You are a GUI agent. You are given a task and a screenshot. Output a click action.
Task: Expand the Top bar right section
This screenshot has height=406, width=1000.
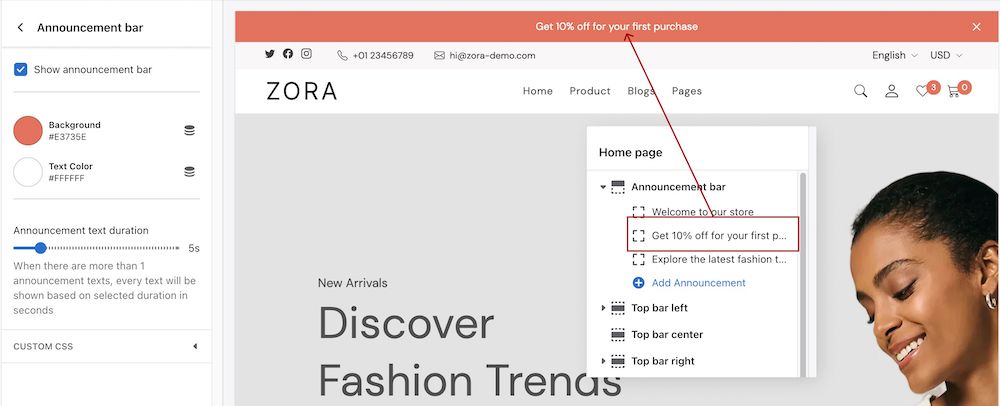(603, 361)
